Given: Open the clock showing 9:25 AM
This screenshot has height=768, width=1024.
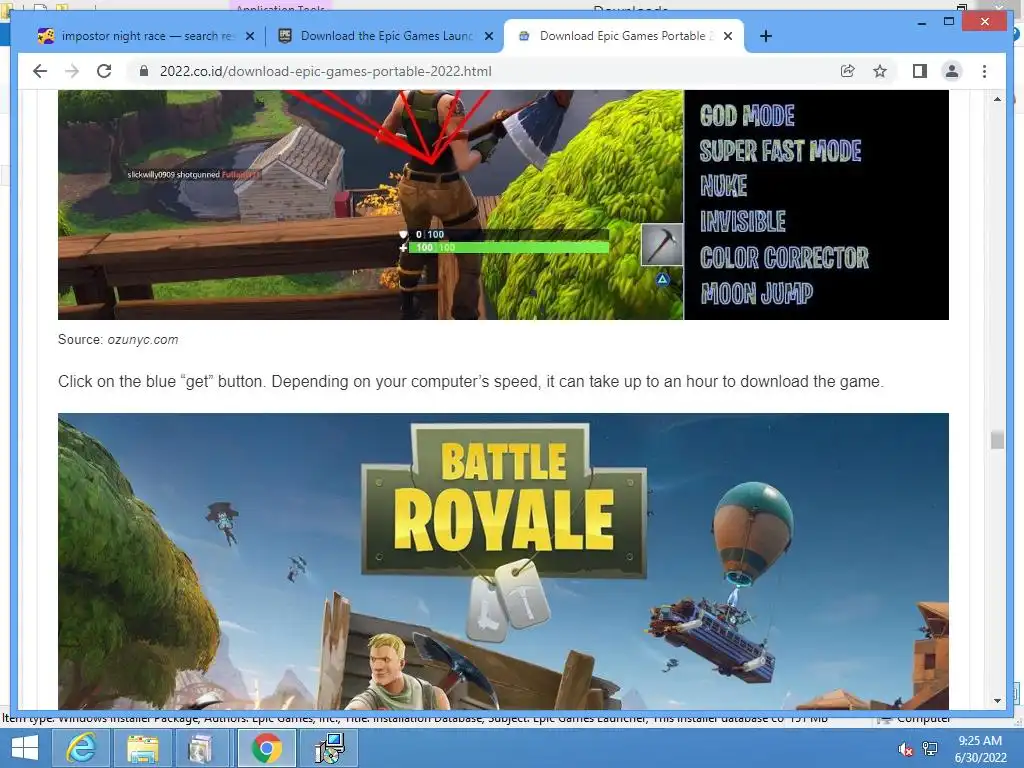Looking at the screenshot, I should click(980, 749).
